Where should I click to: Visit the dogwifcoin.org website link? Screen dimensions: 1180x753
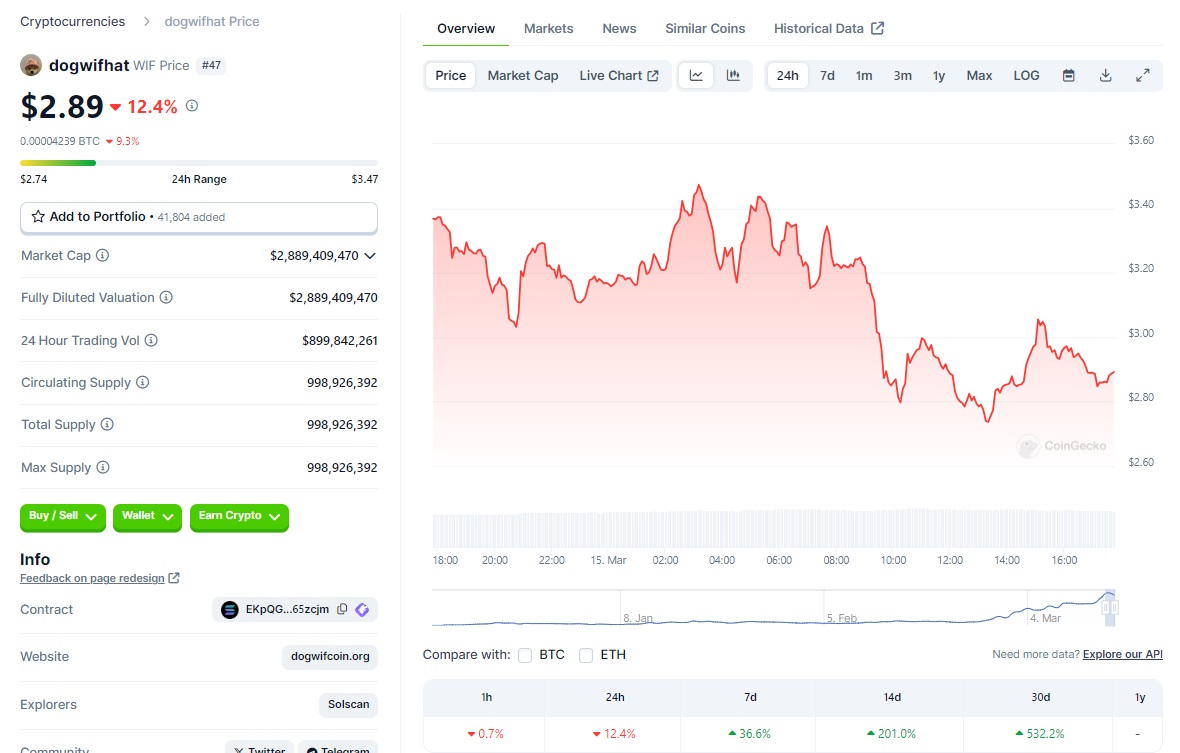tap(330, 657)
